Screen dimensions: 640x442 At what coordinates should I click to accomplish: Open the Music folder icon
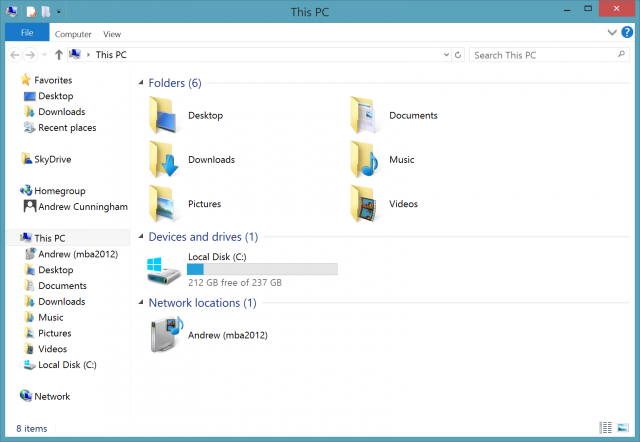click(364, 159)
